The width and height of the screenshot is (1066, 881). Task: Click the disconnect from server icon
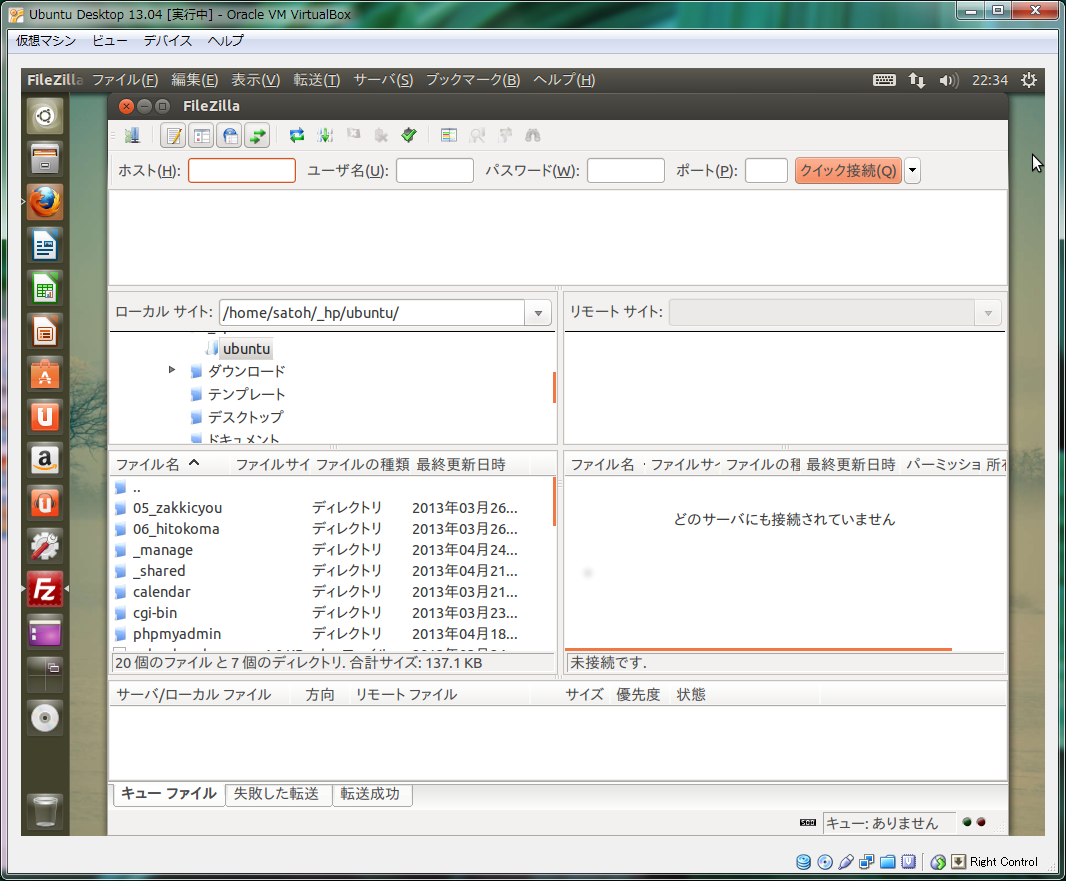point(381,135)
